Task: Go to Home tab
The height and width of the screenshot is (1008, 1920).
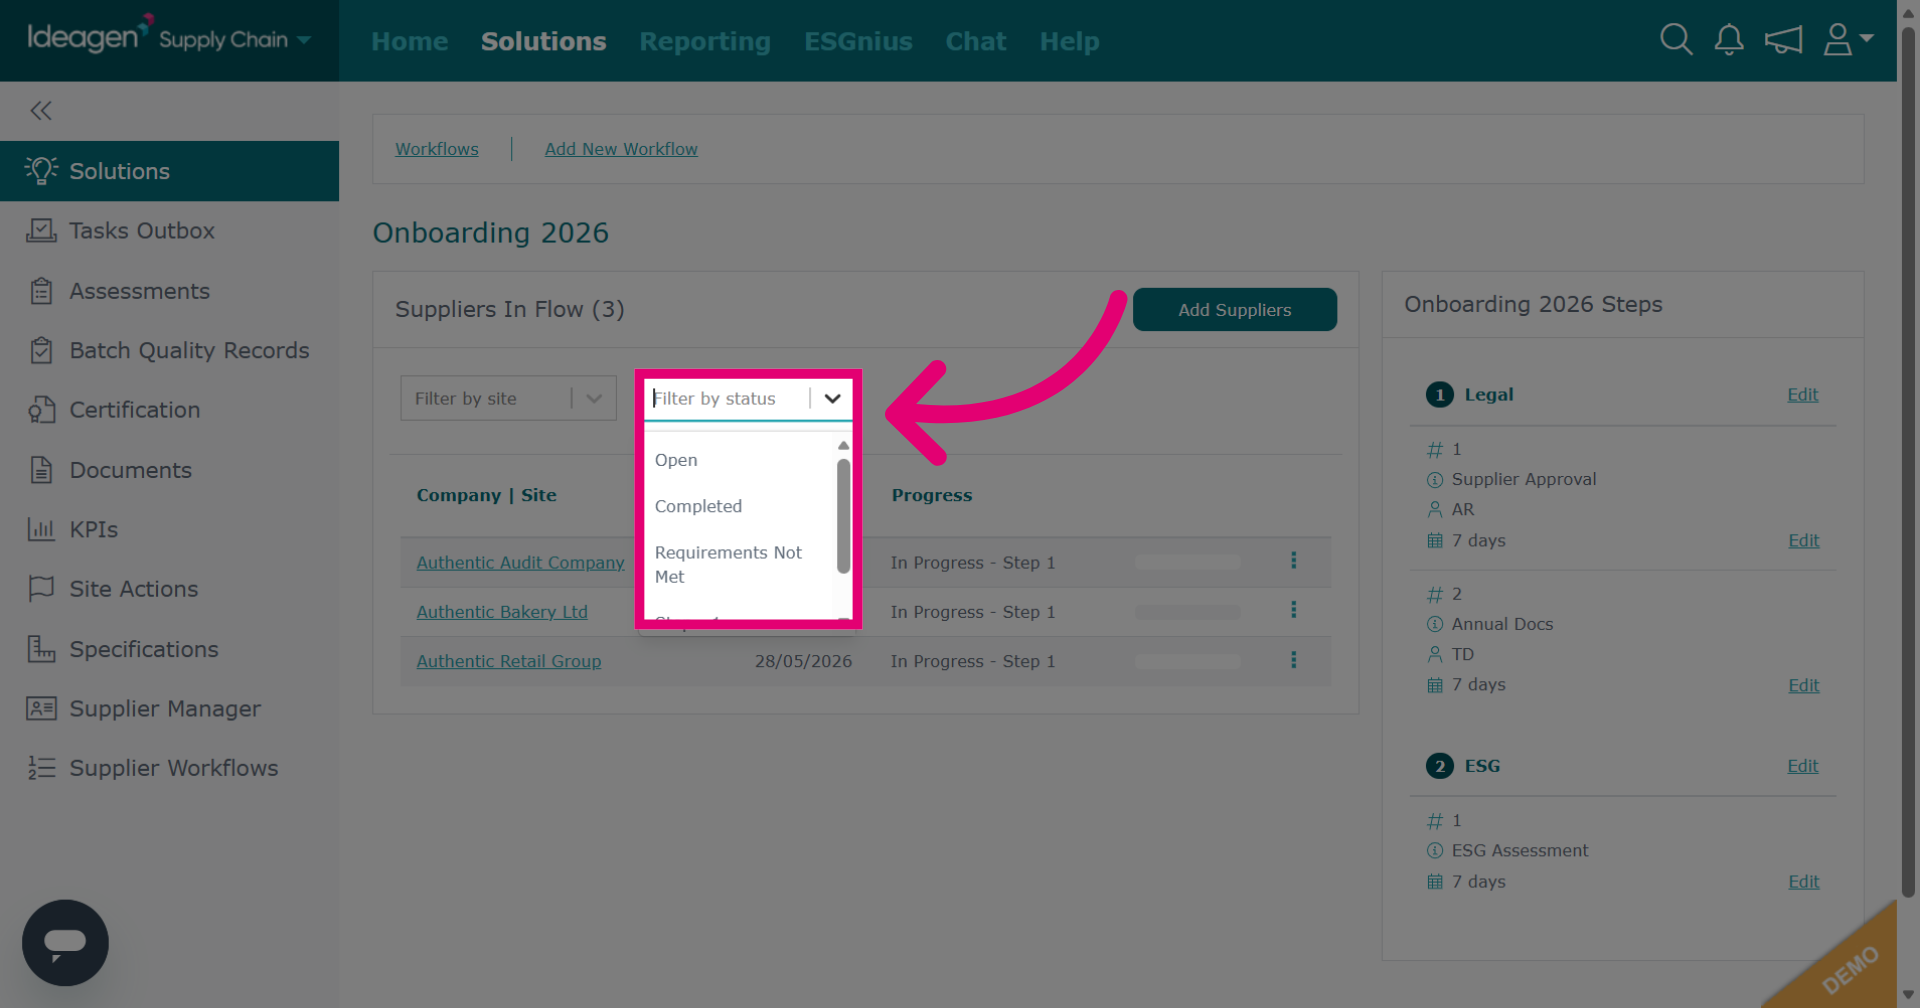Action: [410, 41]
